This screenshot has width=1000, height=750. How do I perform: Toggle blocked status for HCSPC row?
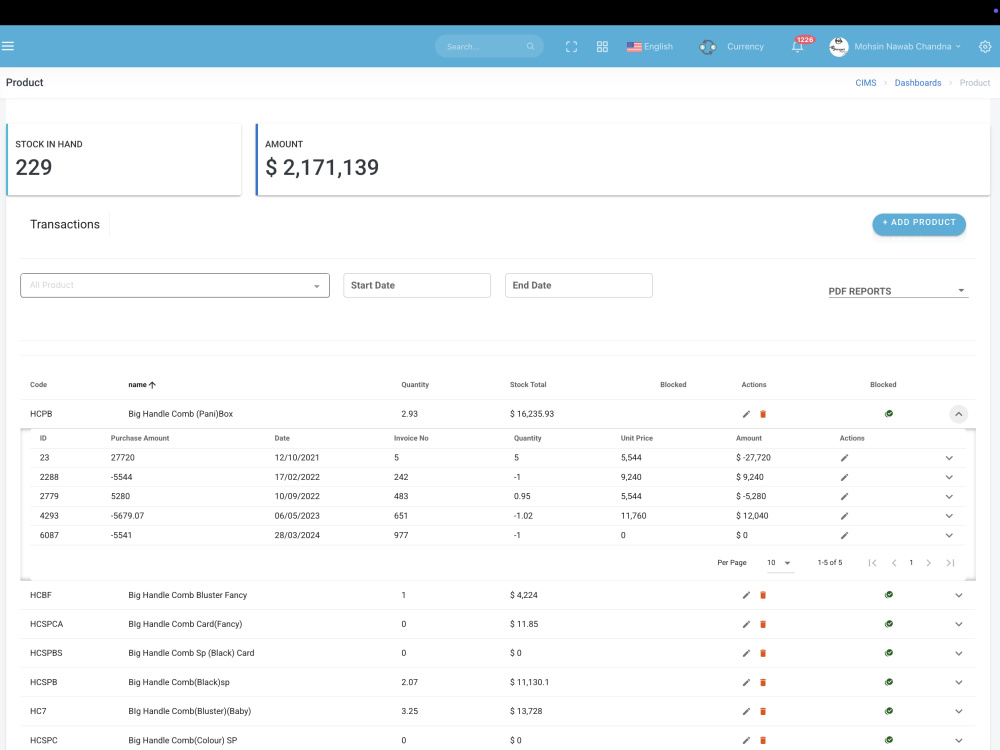point(888,740)
